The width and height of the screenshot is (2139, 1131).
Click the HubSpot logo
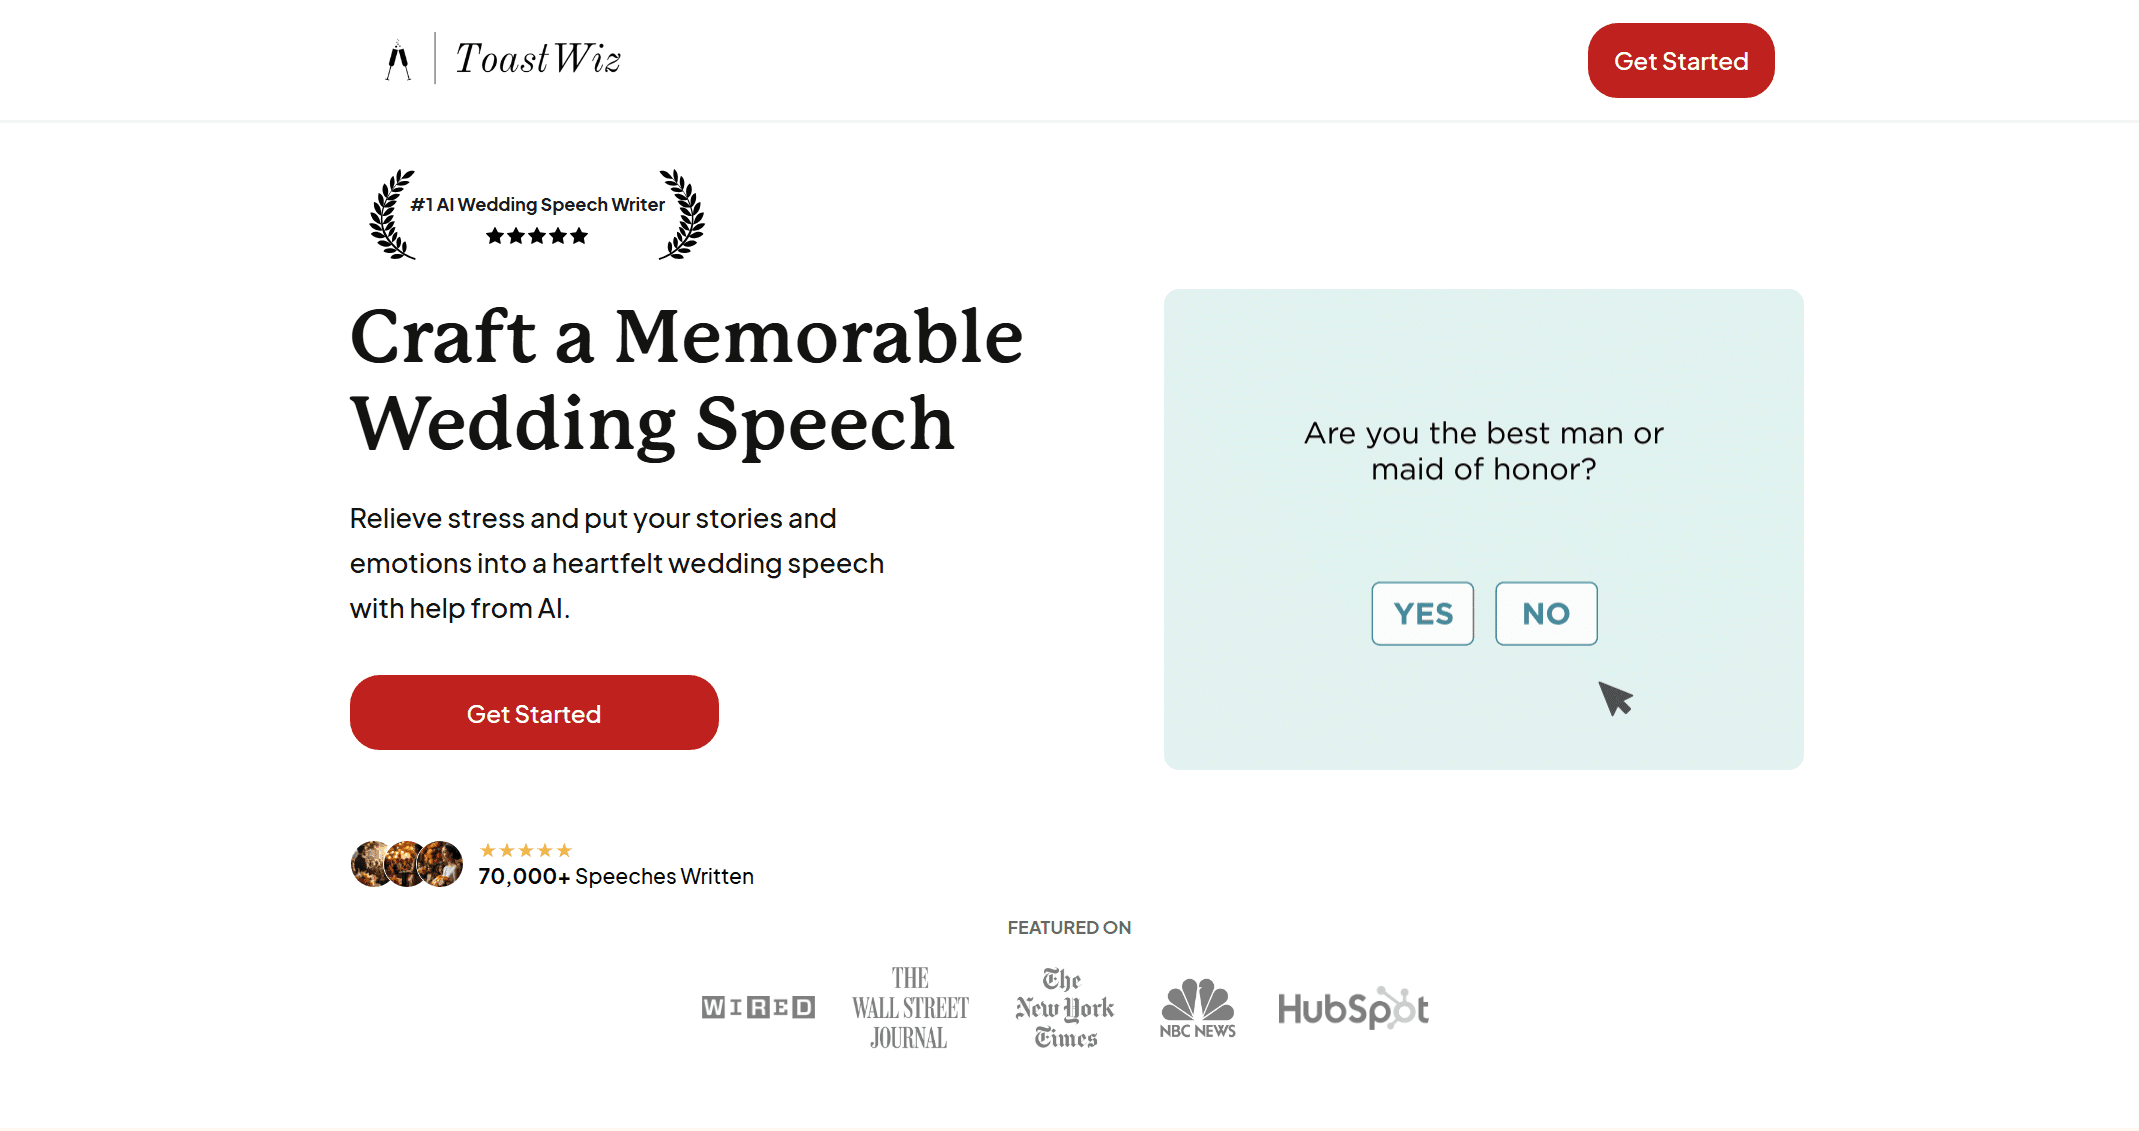[x=1353, y=1008]
